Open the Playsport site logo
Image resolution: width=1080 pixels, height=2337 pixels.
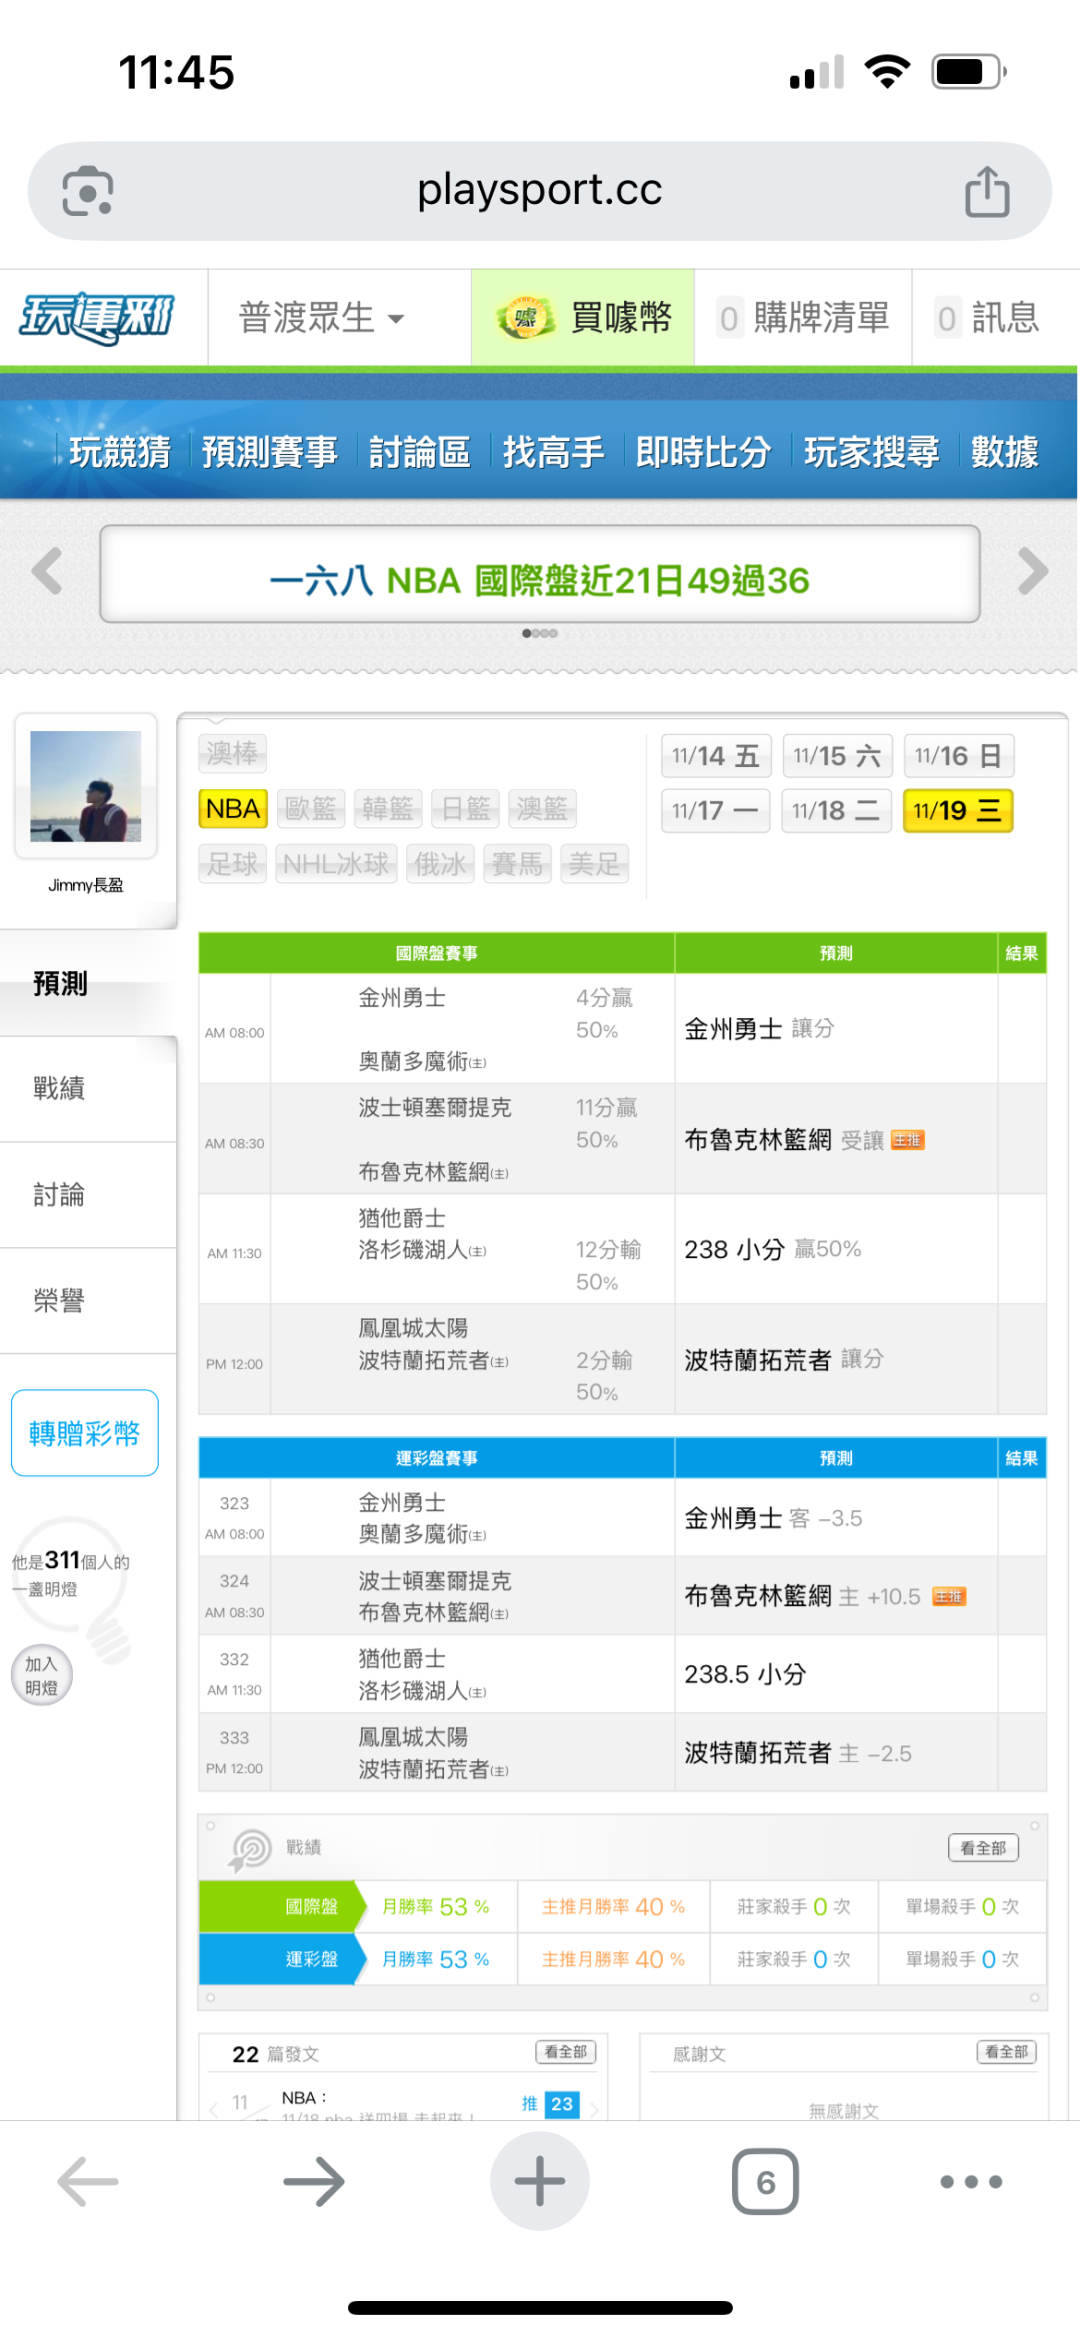tap(98, 318)
